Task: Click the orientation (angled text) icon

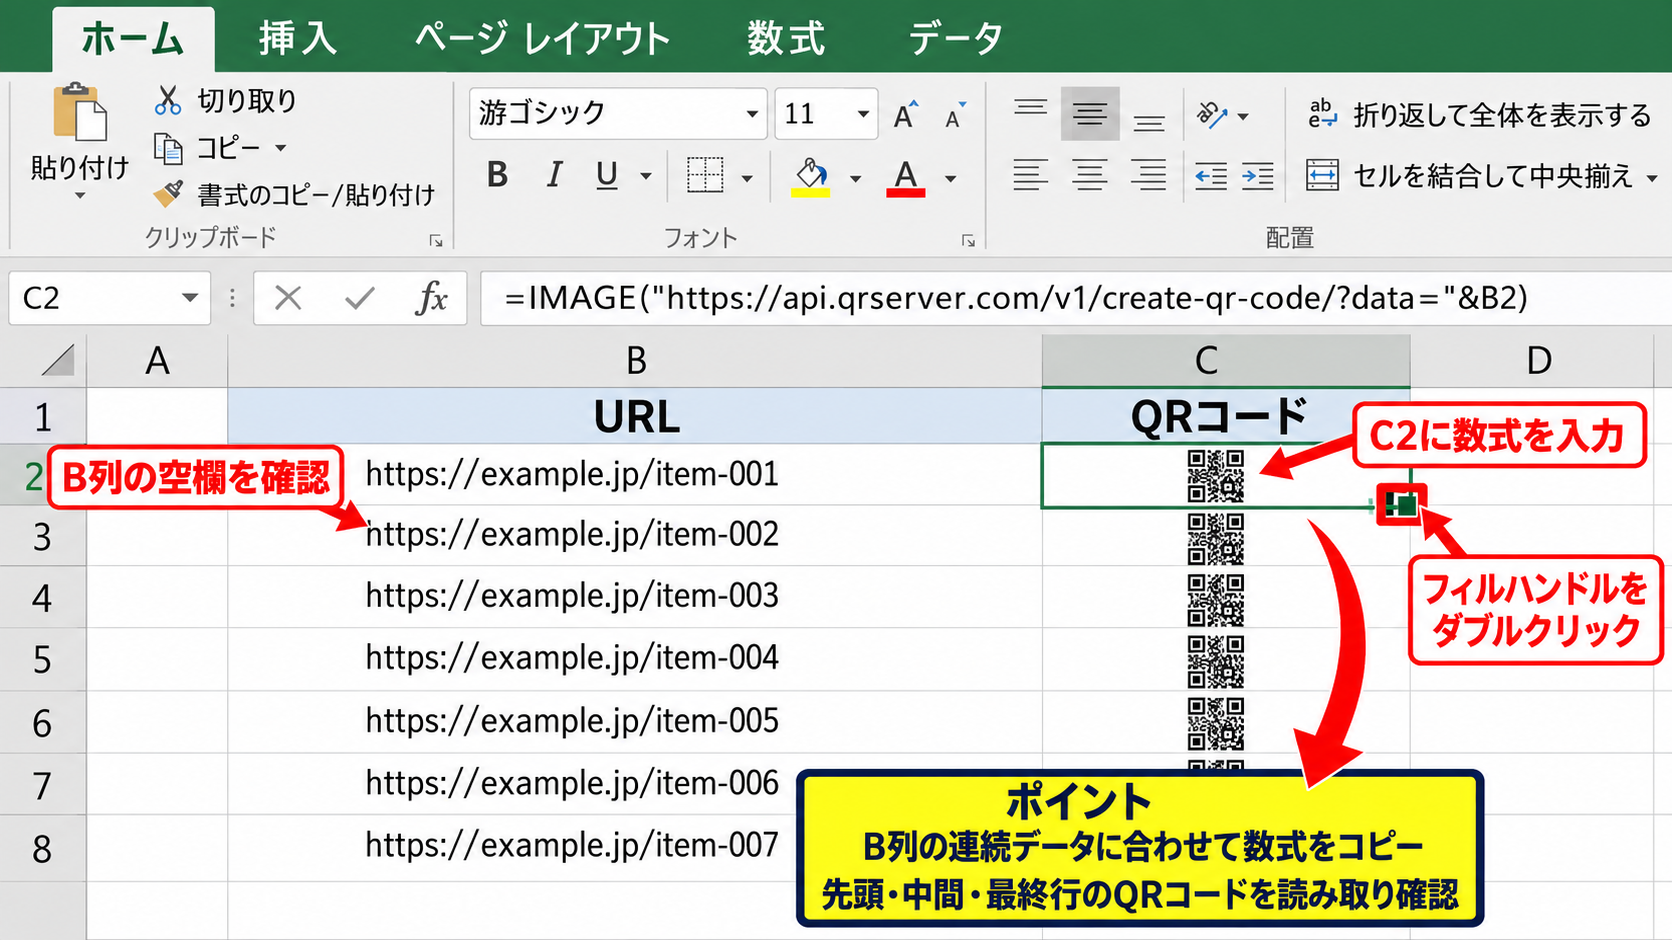Action: 1211,115
